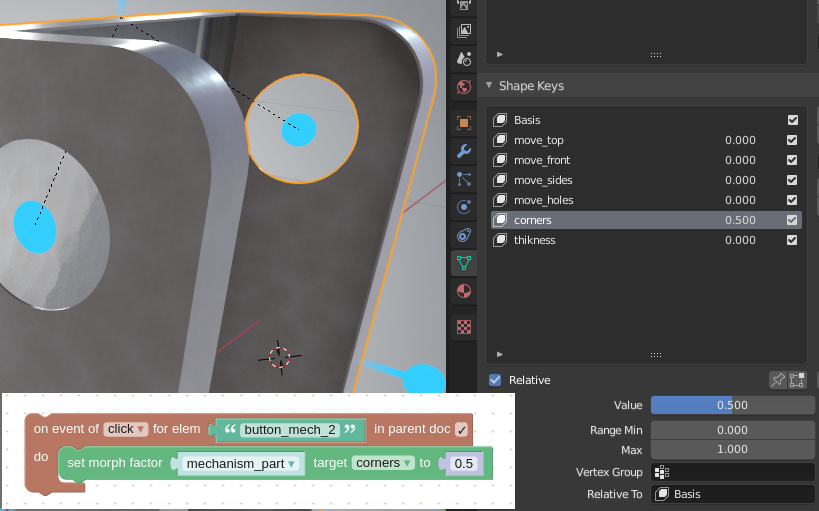This screenshot has width=819, height=511.
Task: Open the View Layer properties tab
Action: [x=463, y=30]
